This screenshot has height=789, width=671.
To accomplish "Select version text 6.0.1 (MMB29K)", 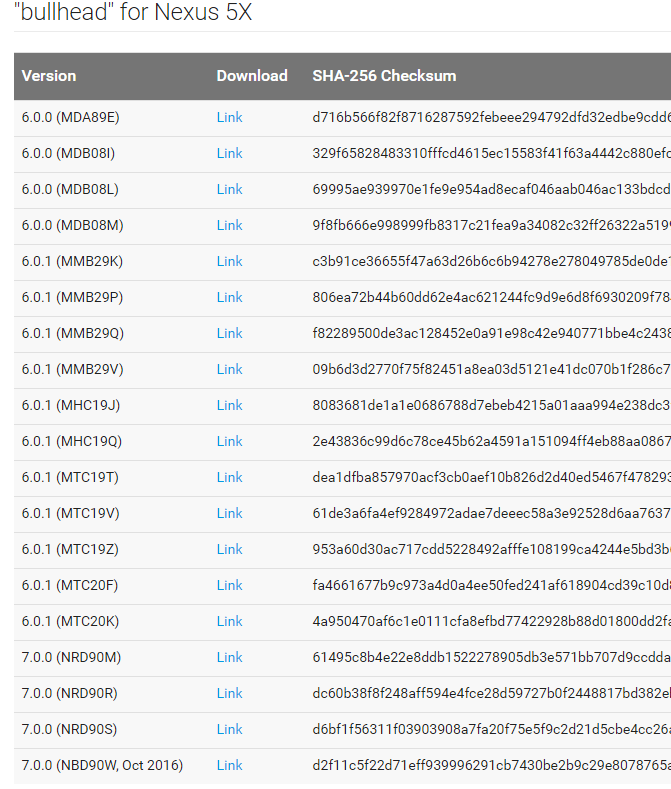I will (72, 261).
